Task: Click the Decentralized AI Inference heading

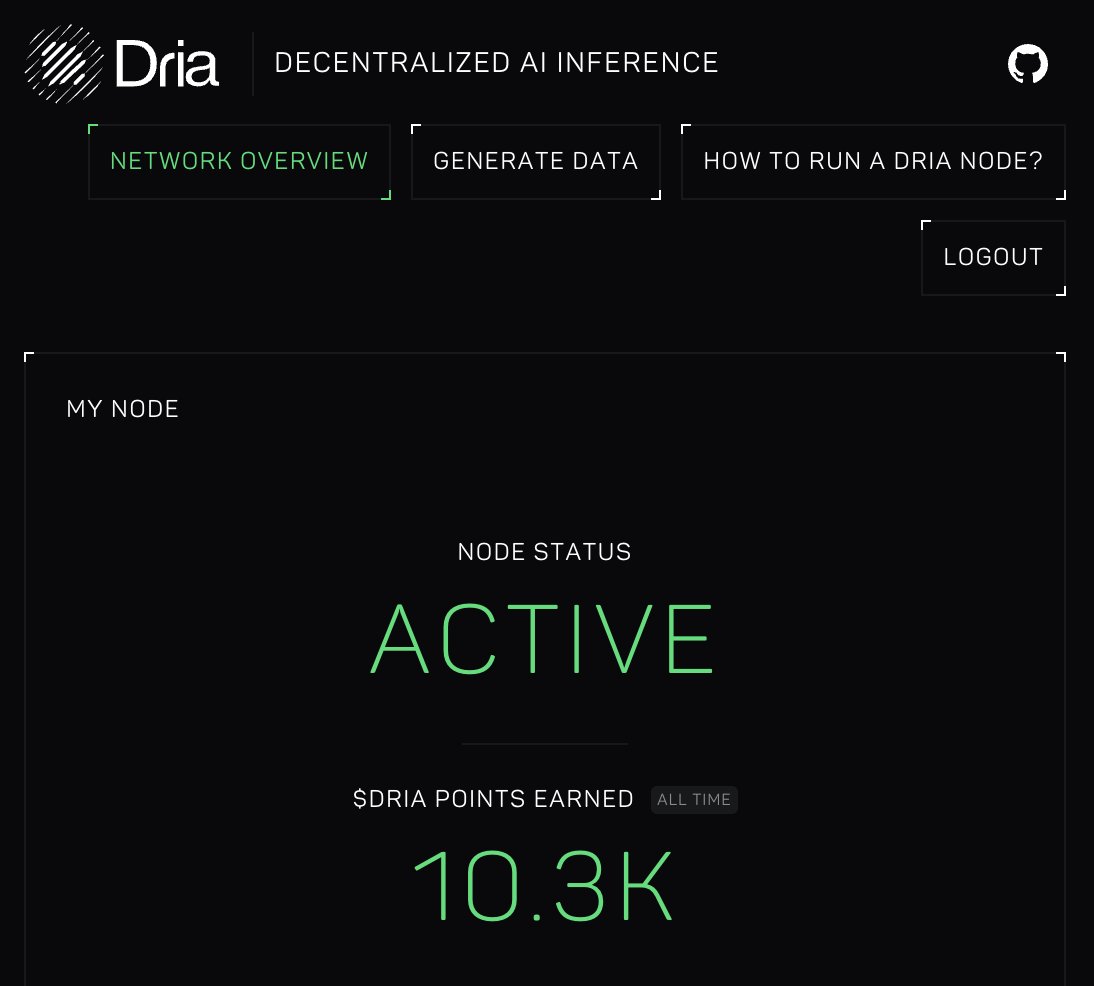Action: point(496,63)
